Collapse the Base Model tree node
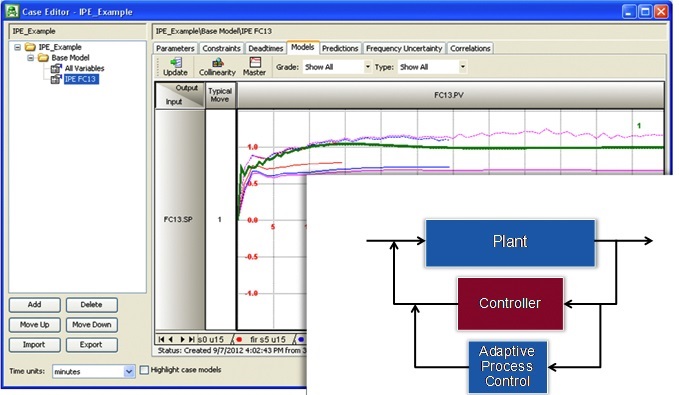The image size is (679, 395). click(30, 58)
